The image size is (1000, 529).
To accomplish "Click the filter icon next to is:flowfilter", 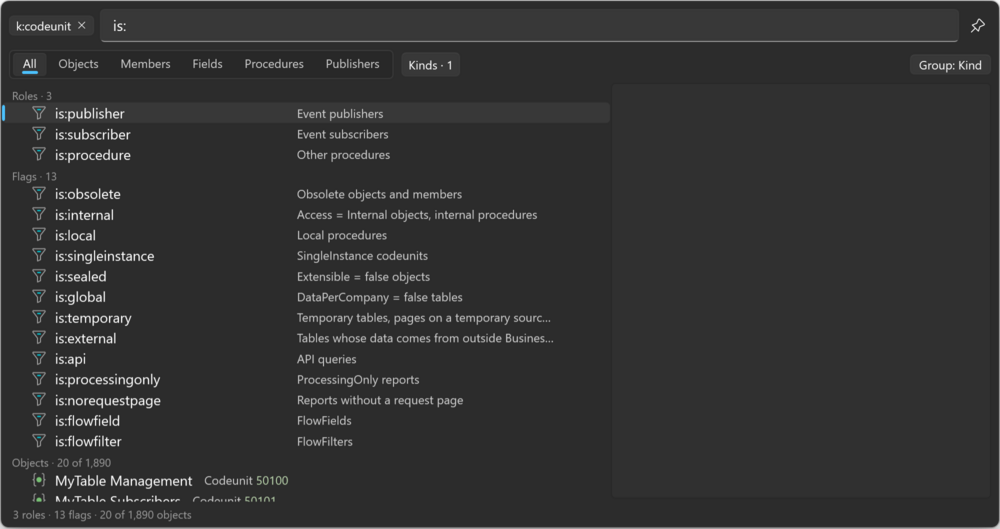I will click(39, 441).
